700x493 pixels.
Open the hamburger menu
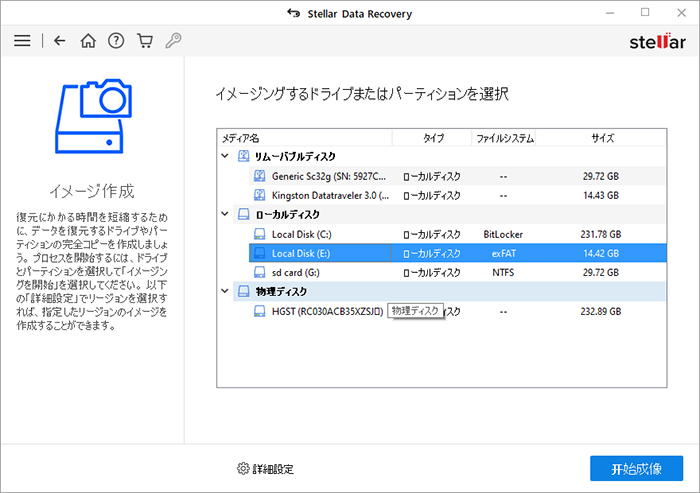(22, 41)
